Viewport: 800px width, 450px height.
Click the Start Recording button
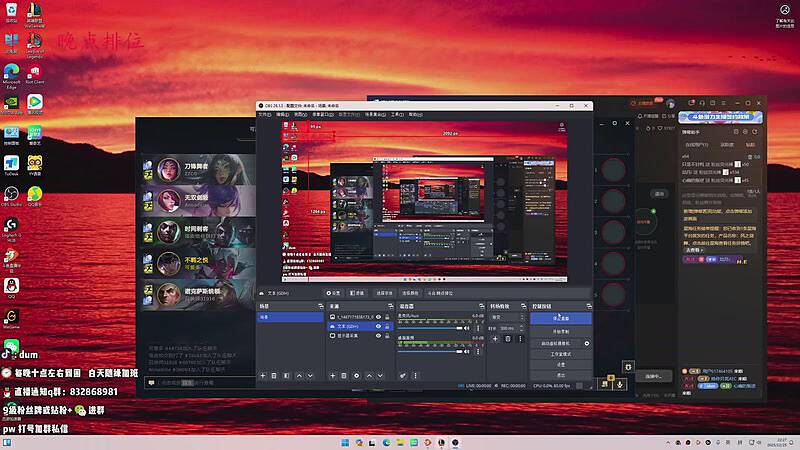(x=561, y=330)
